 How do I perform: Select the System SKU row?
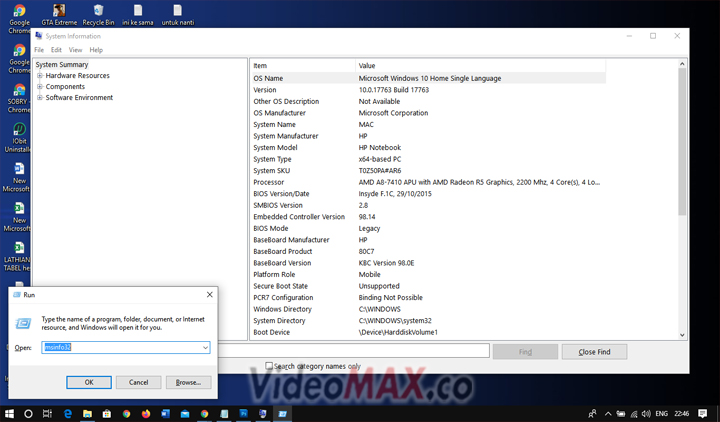click(428, 171)
